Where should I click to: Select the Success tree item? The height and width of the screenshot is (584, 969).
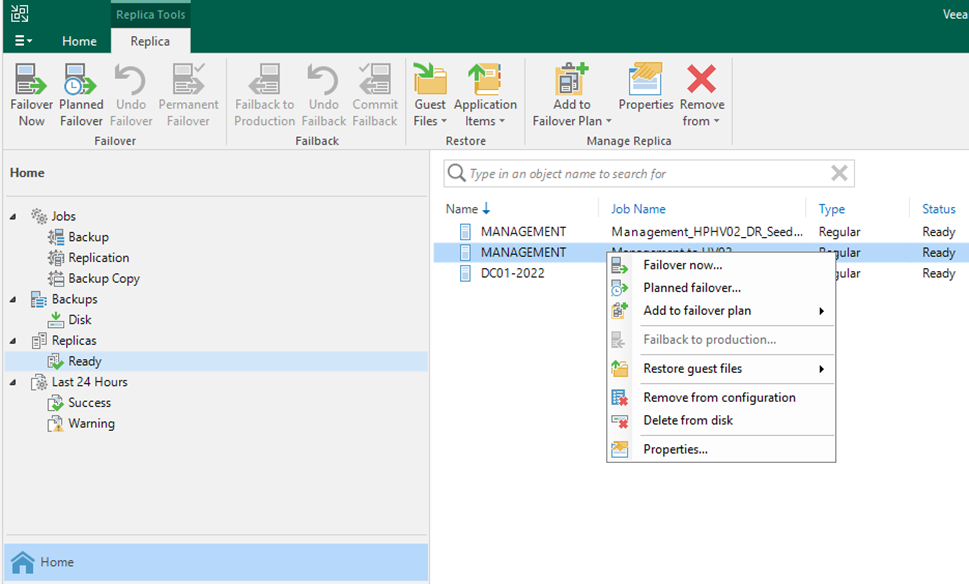tap(90, 403)
